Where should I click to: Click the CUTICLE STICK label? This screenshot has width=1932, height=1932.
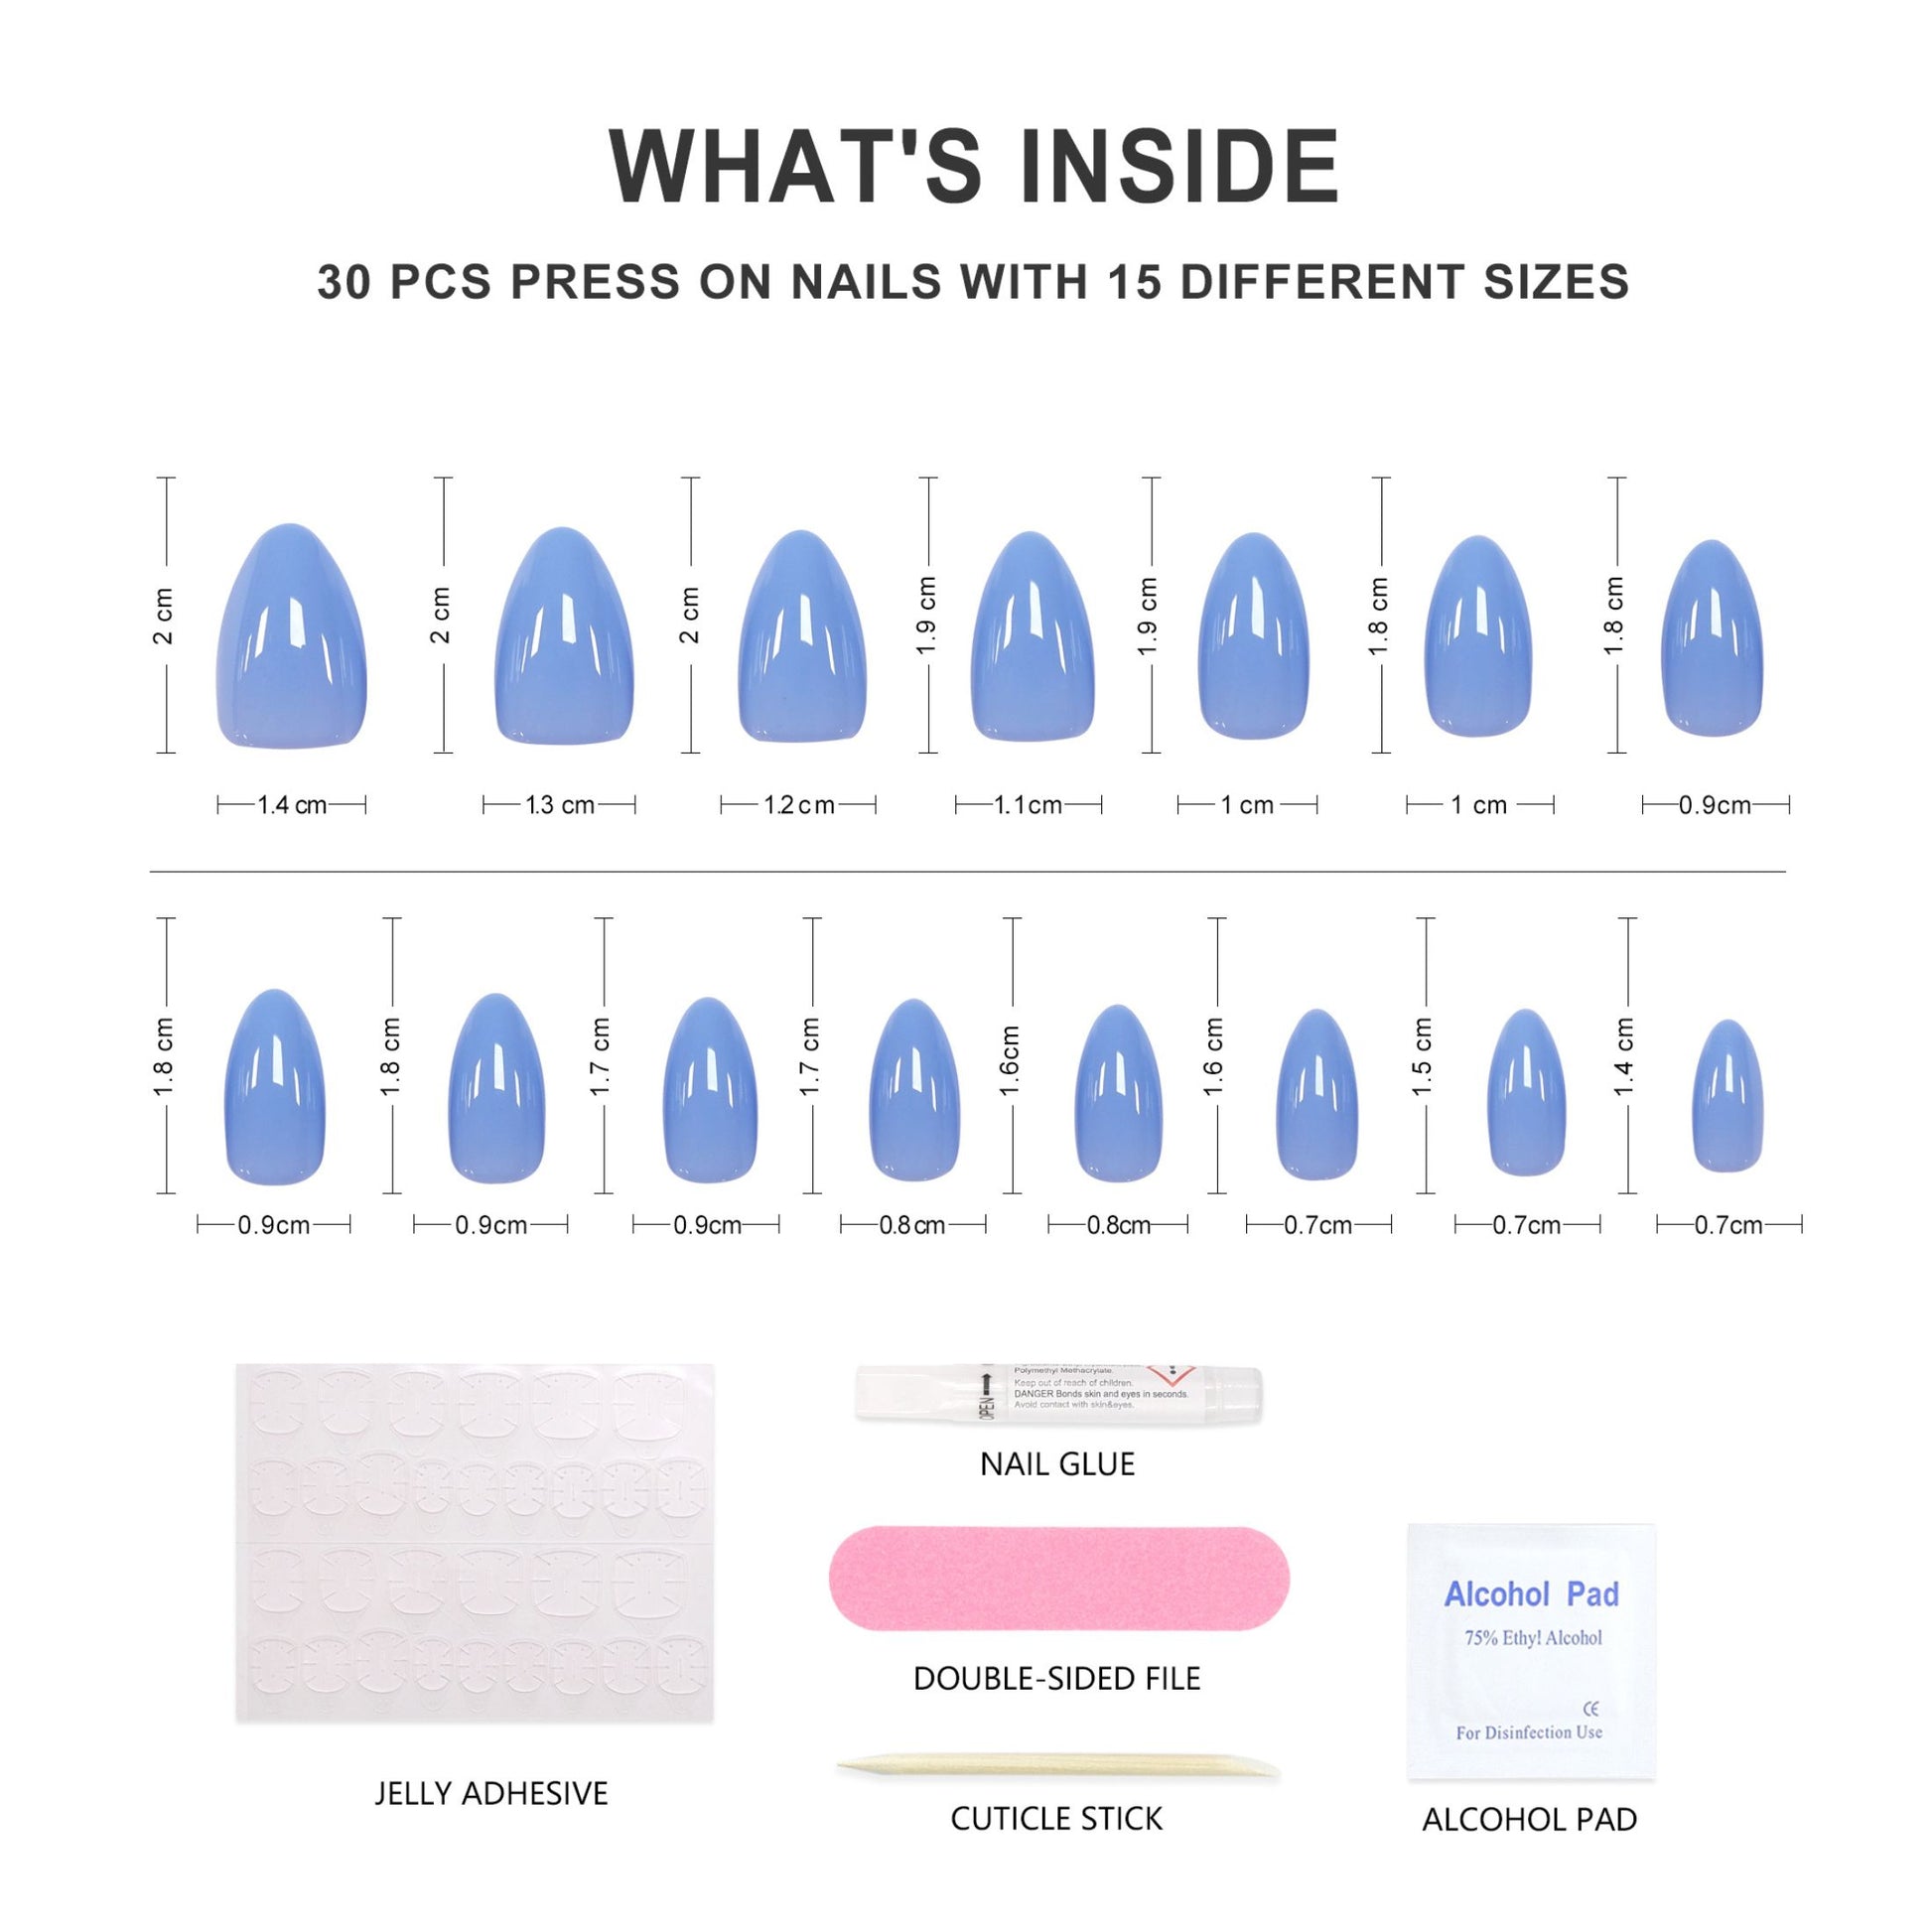(1057, 1818)
